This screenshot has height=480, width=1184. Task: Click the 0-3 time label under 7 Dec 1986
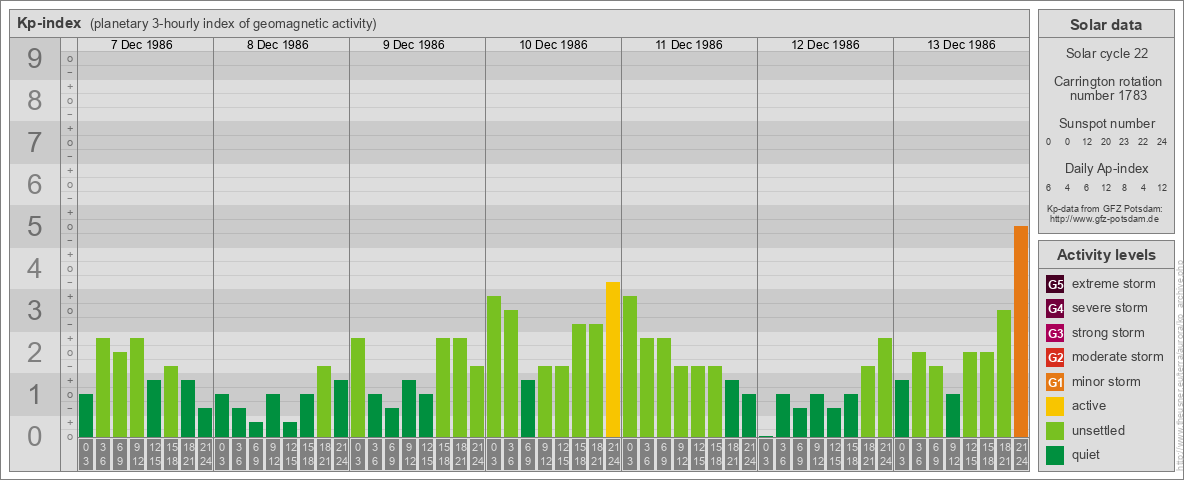pyautogui.click(x=86, y=455)
